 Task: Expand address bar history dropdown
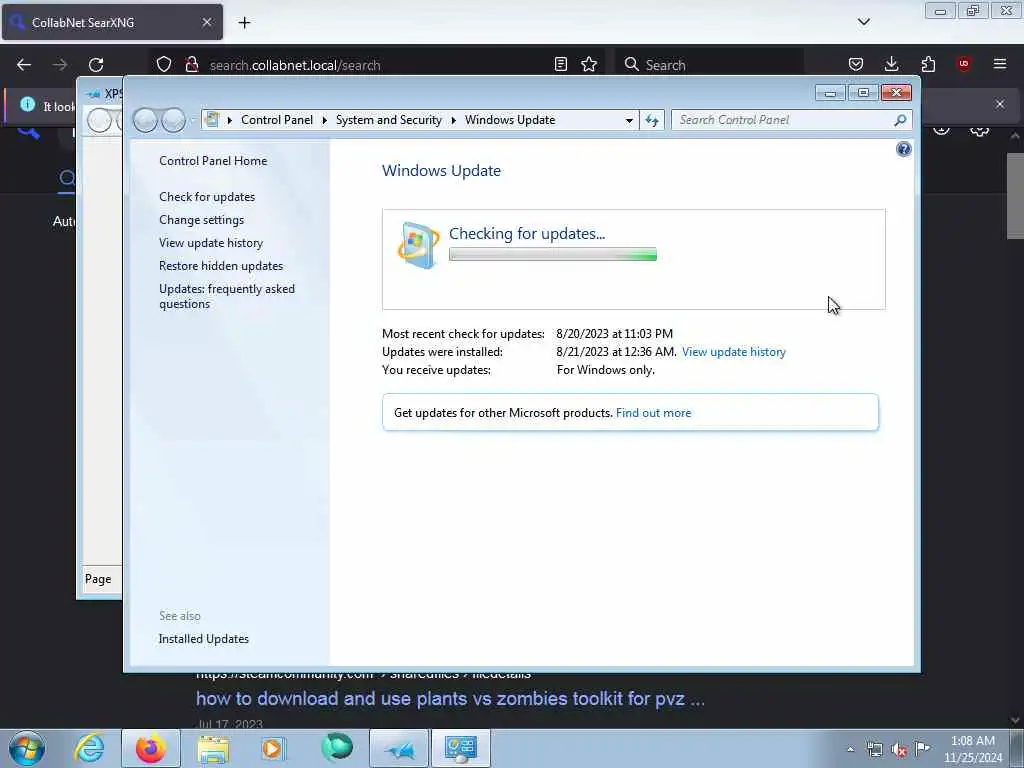629,120
